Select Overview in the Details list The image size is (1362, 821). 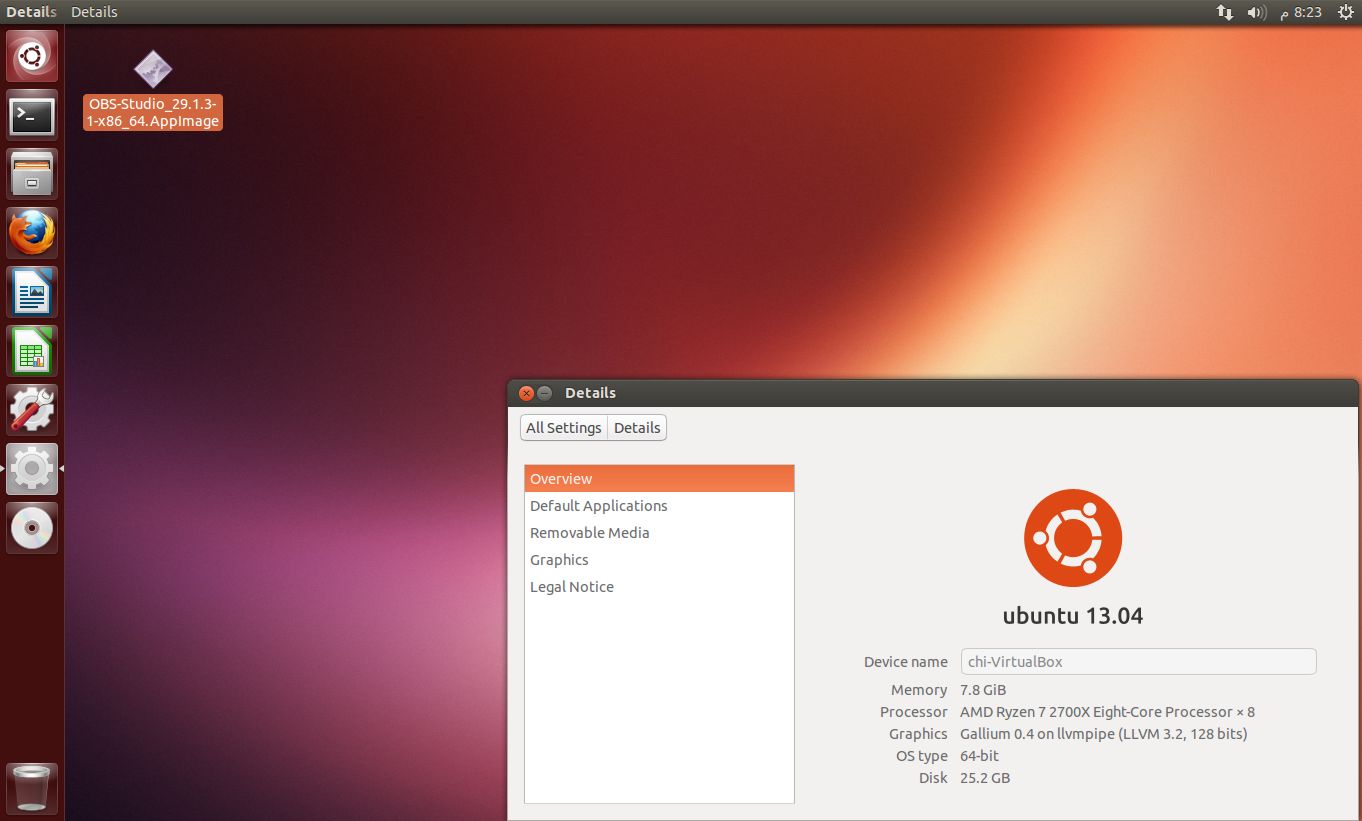[659, 479]
